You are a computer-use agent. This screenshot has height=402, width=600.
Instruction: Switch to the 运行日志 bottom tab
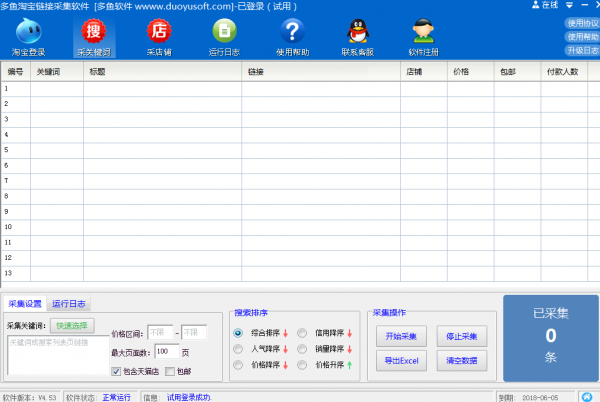(68, 304)
